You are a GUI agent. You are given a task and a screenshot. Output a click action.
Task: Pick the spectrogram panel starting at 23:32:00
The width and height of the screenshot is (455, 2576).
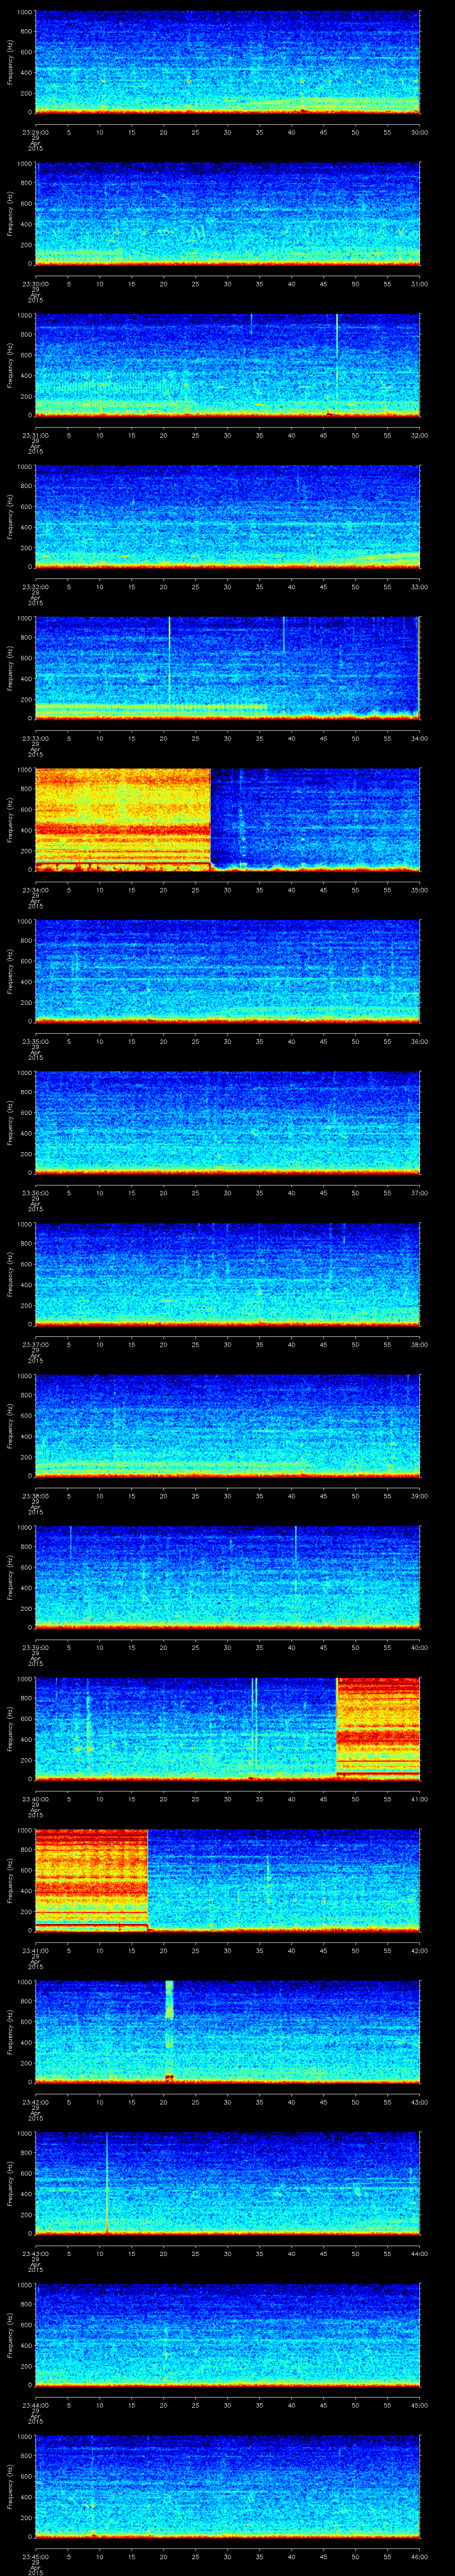click(227, 516)
